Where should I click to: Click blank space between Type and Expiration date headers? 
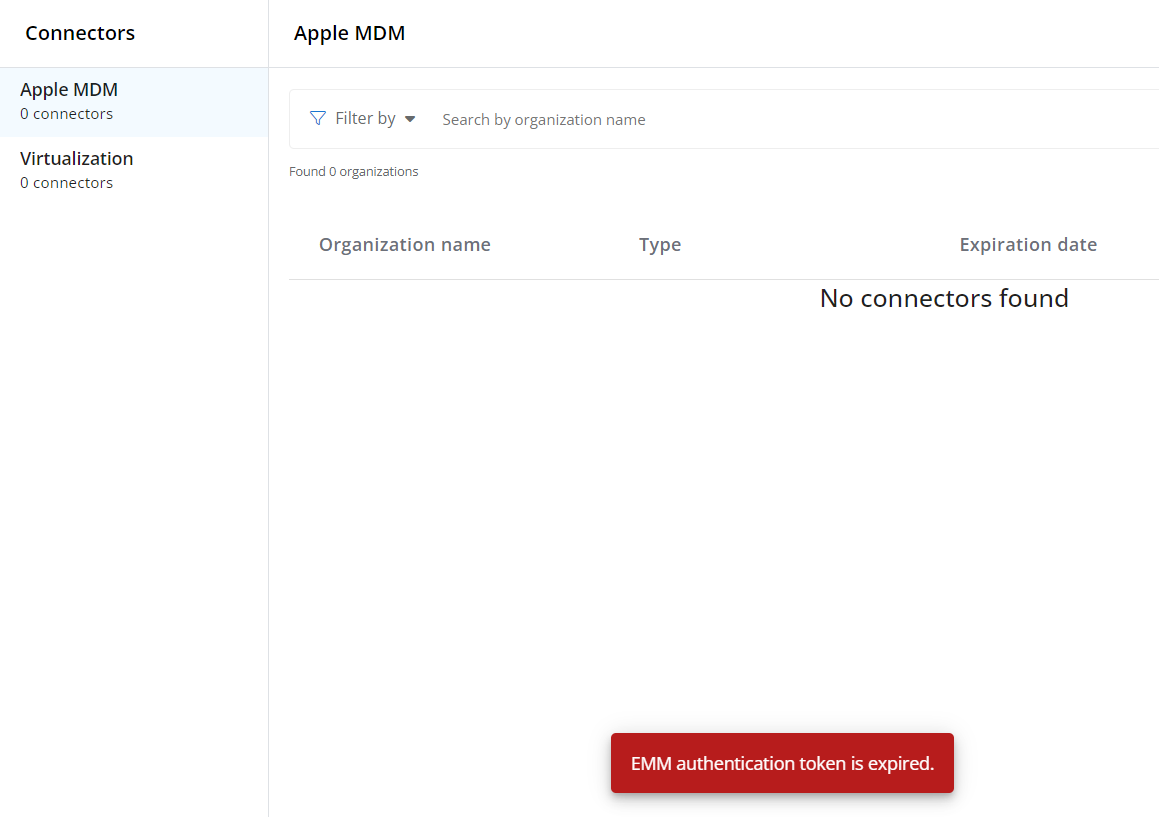820,245
